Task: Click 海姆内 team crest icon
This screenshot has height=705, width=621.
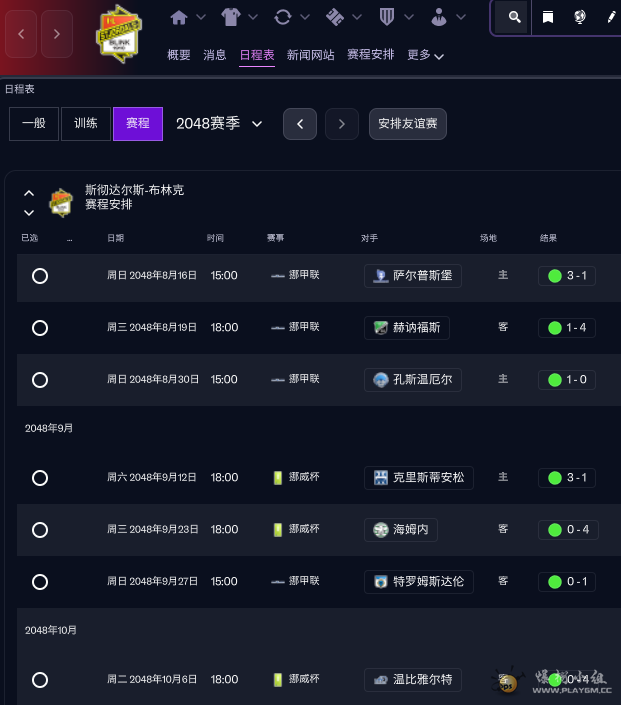Action: (381, 530)
